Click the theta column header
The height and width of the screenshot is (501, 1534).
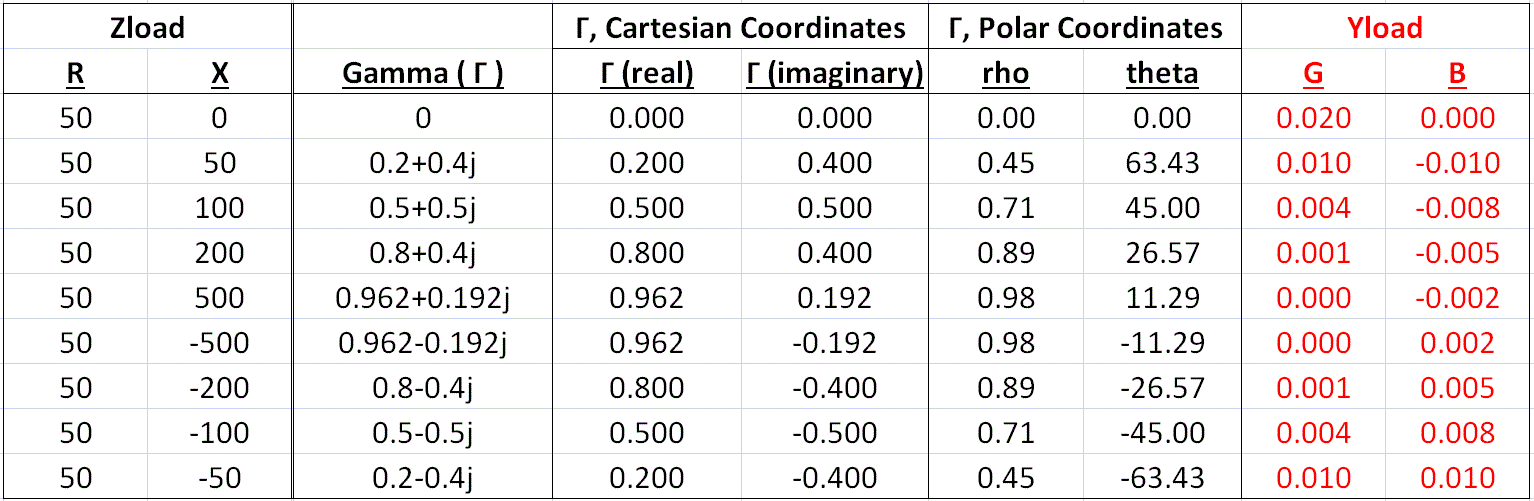pyautogui.click(x=1162, y=73)
